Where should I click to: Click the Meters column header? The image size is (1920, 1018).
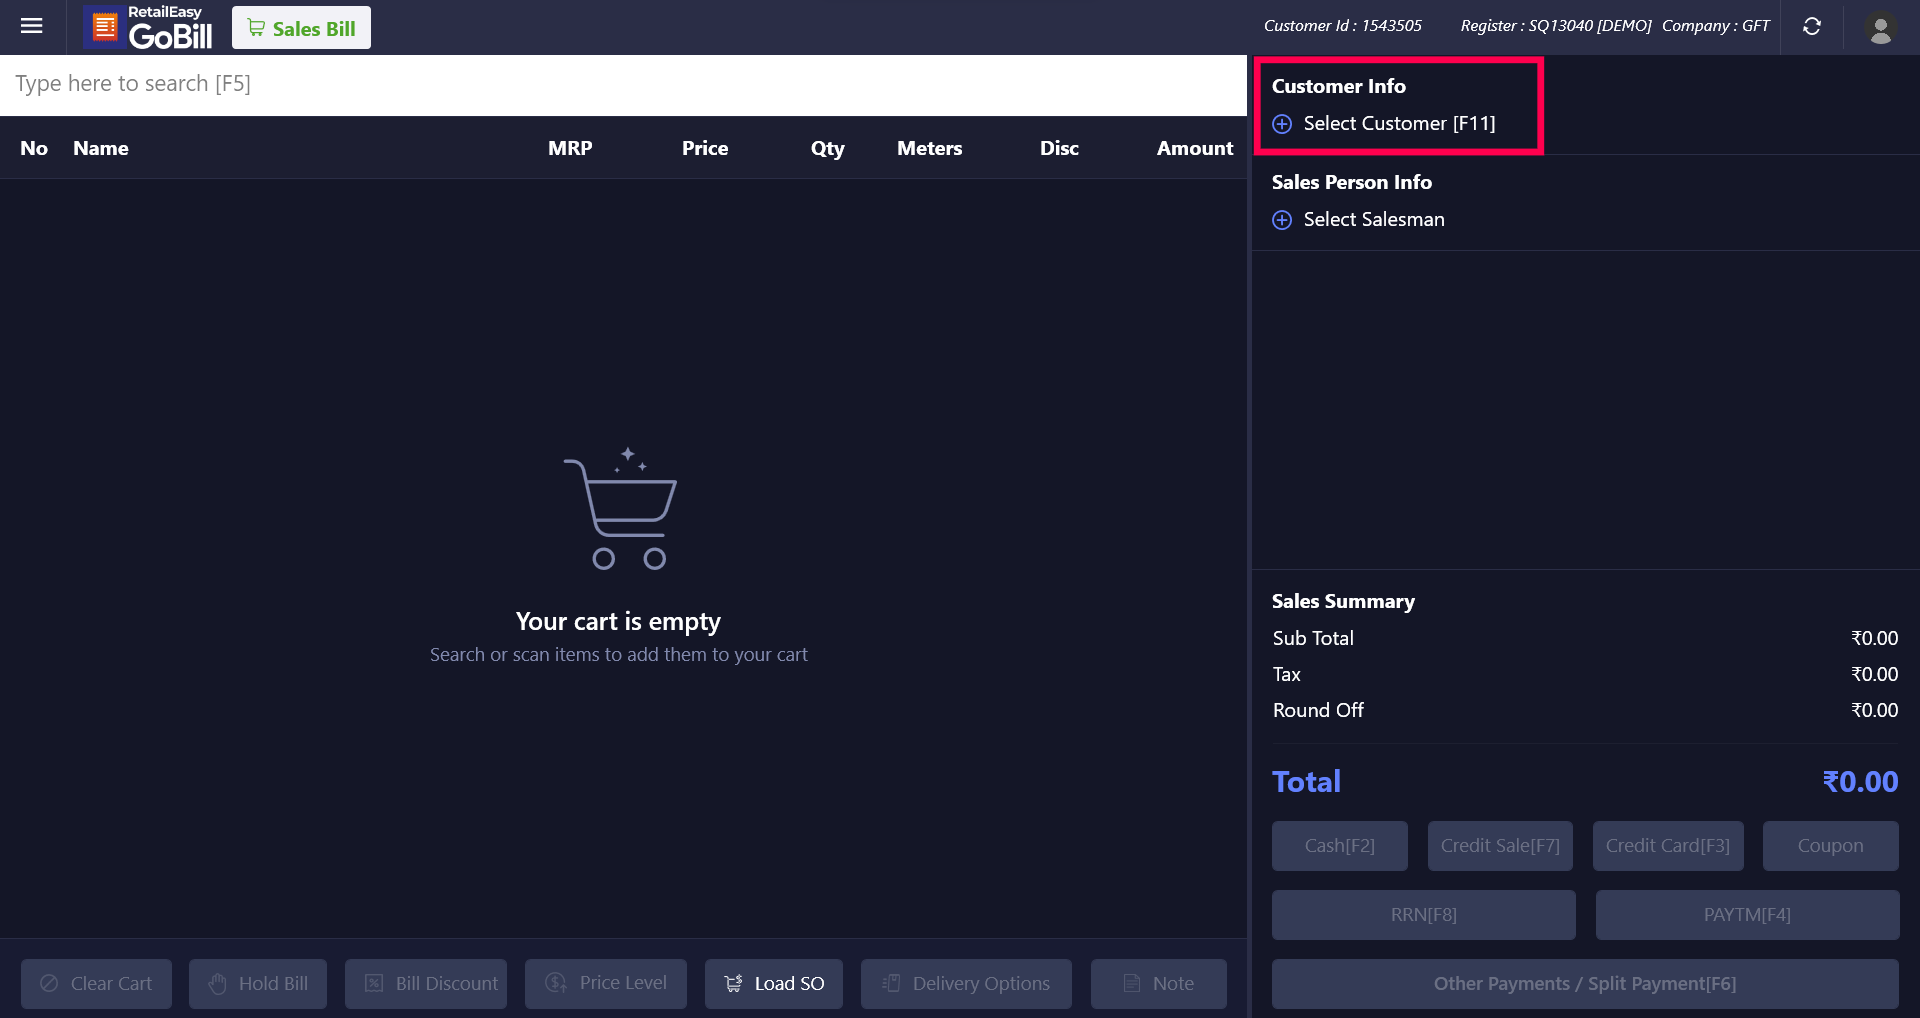(930, 148)
